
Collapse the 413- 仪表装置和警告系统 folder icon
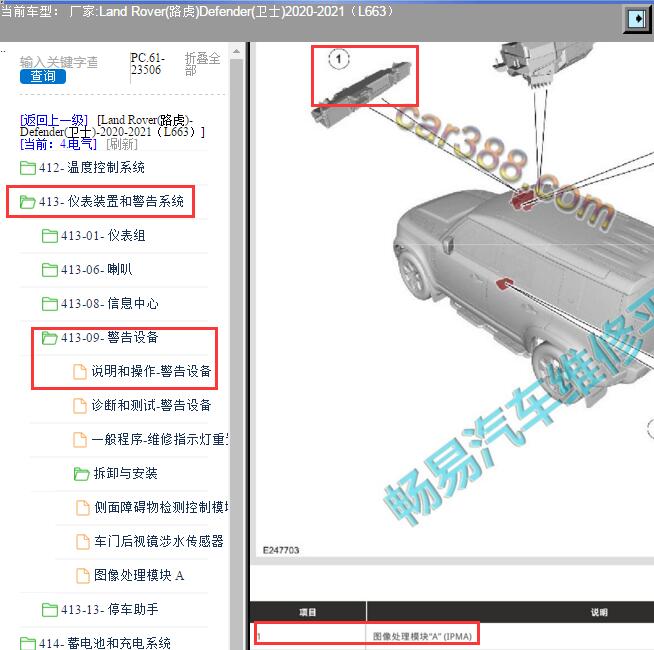(x=28, y=202)
